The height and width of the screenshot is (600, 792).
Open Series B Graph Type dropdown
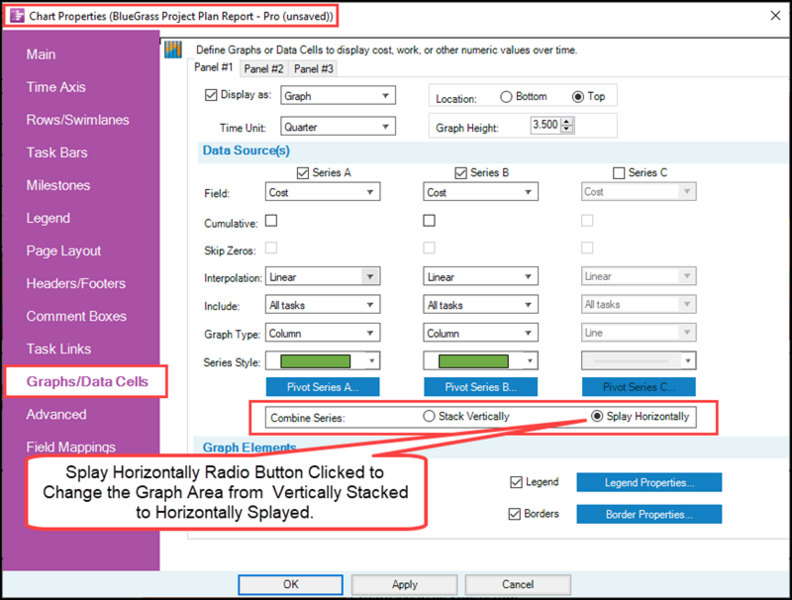tap(480, 333)
